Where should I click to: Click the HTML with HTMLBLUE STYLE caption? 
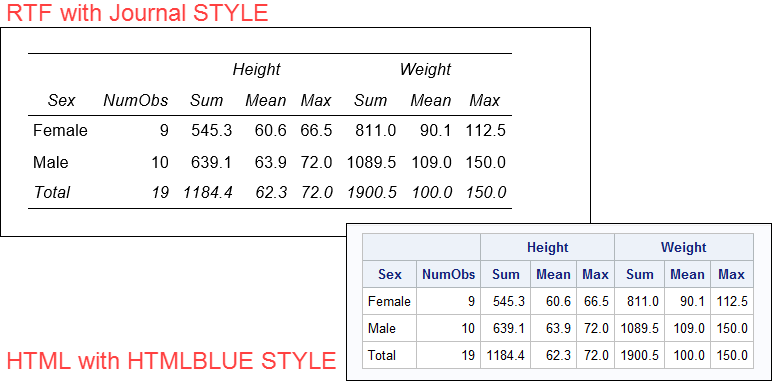click(171, 360)
